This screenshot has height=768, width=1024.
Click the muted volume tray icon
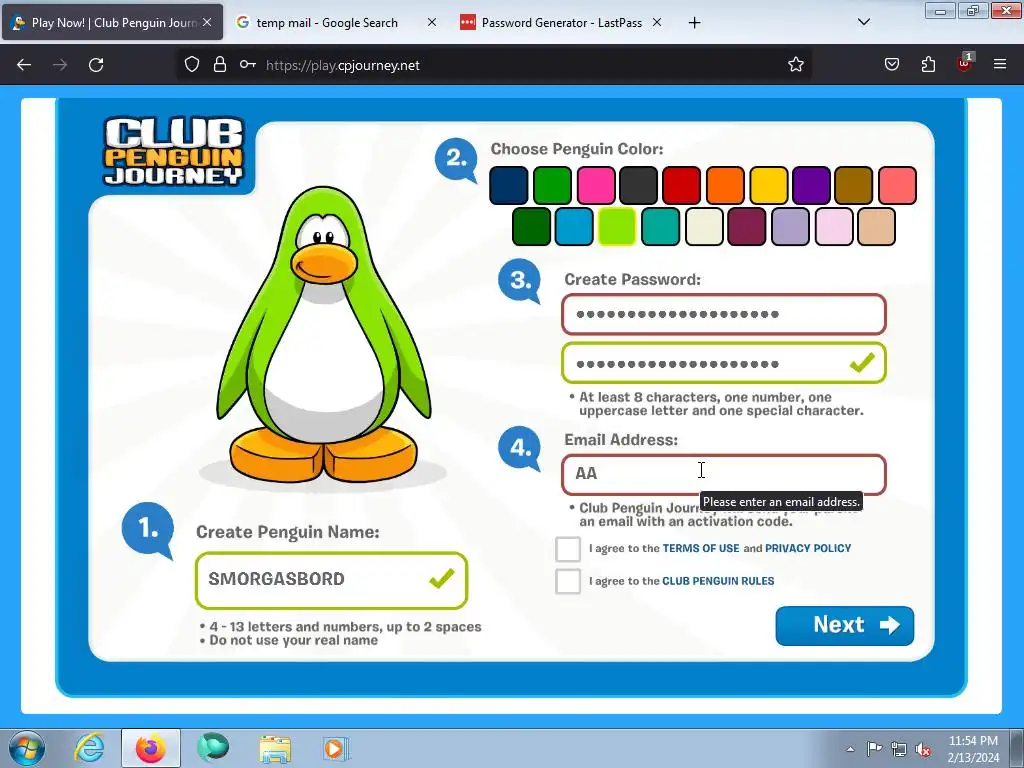click(923, 749)
